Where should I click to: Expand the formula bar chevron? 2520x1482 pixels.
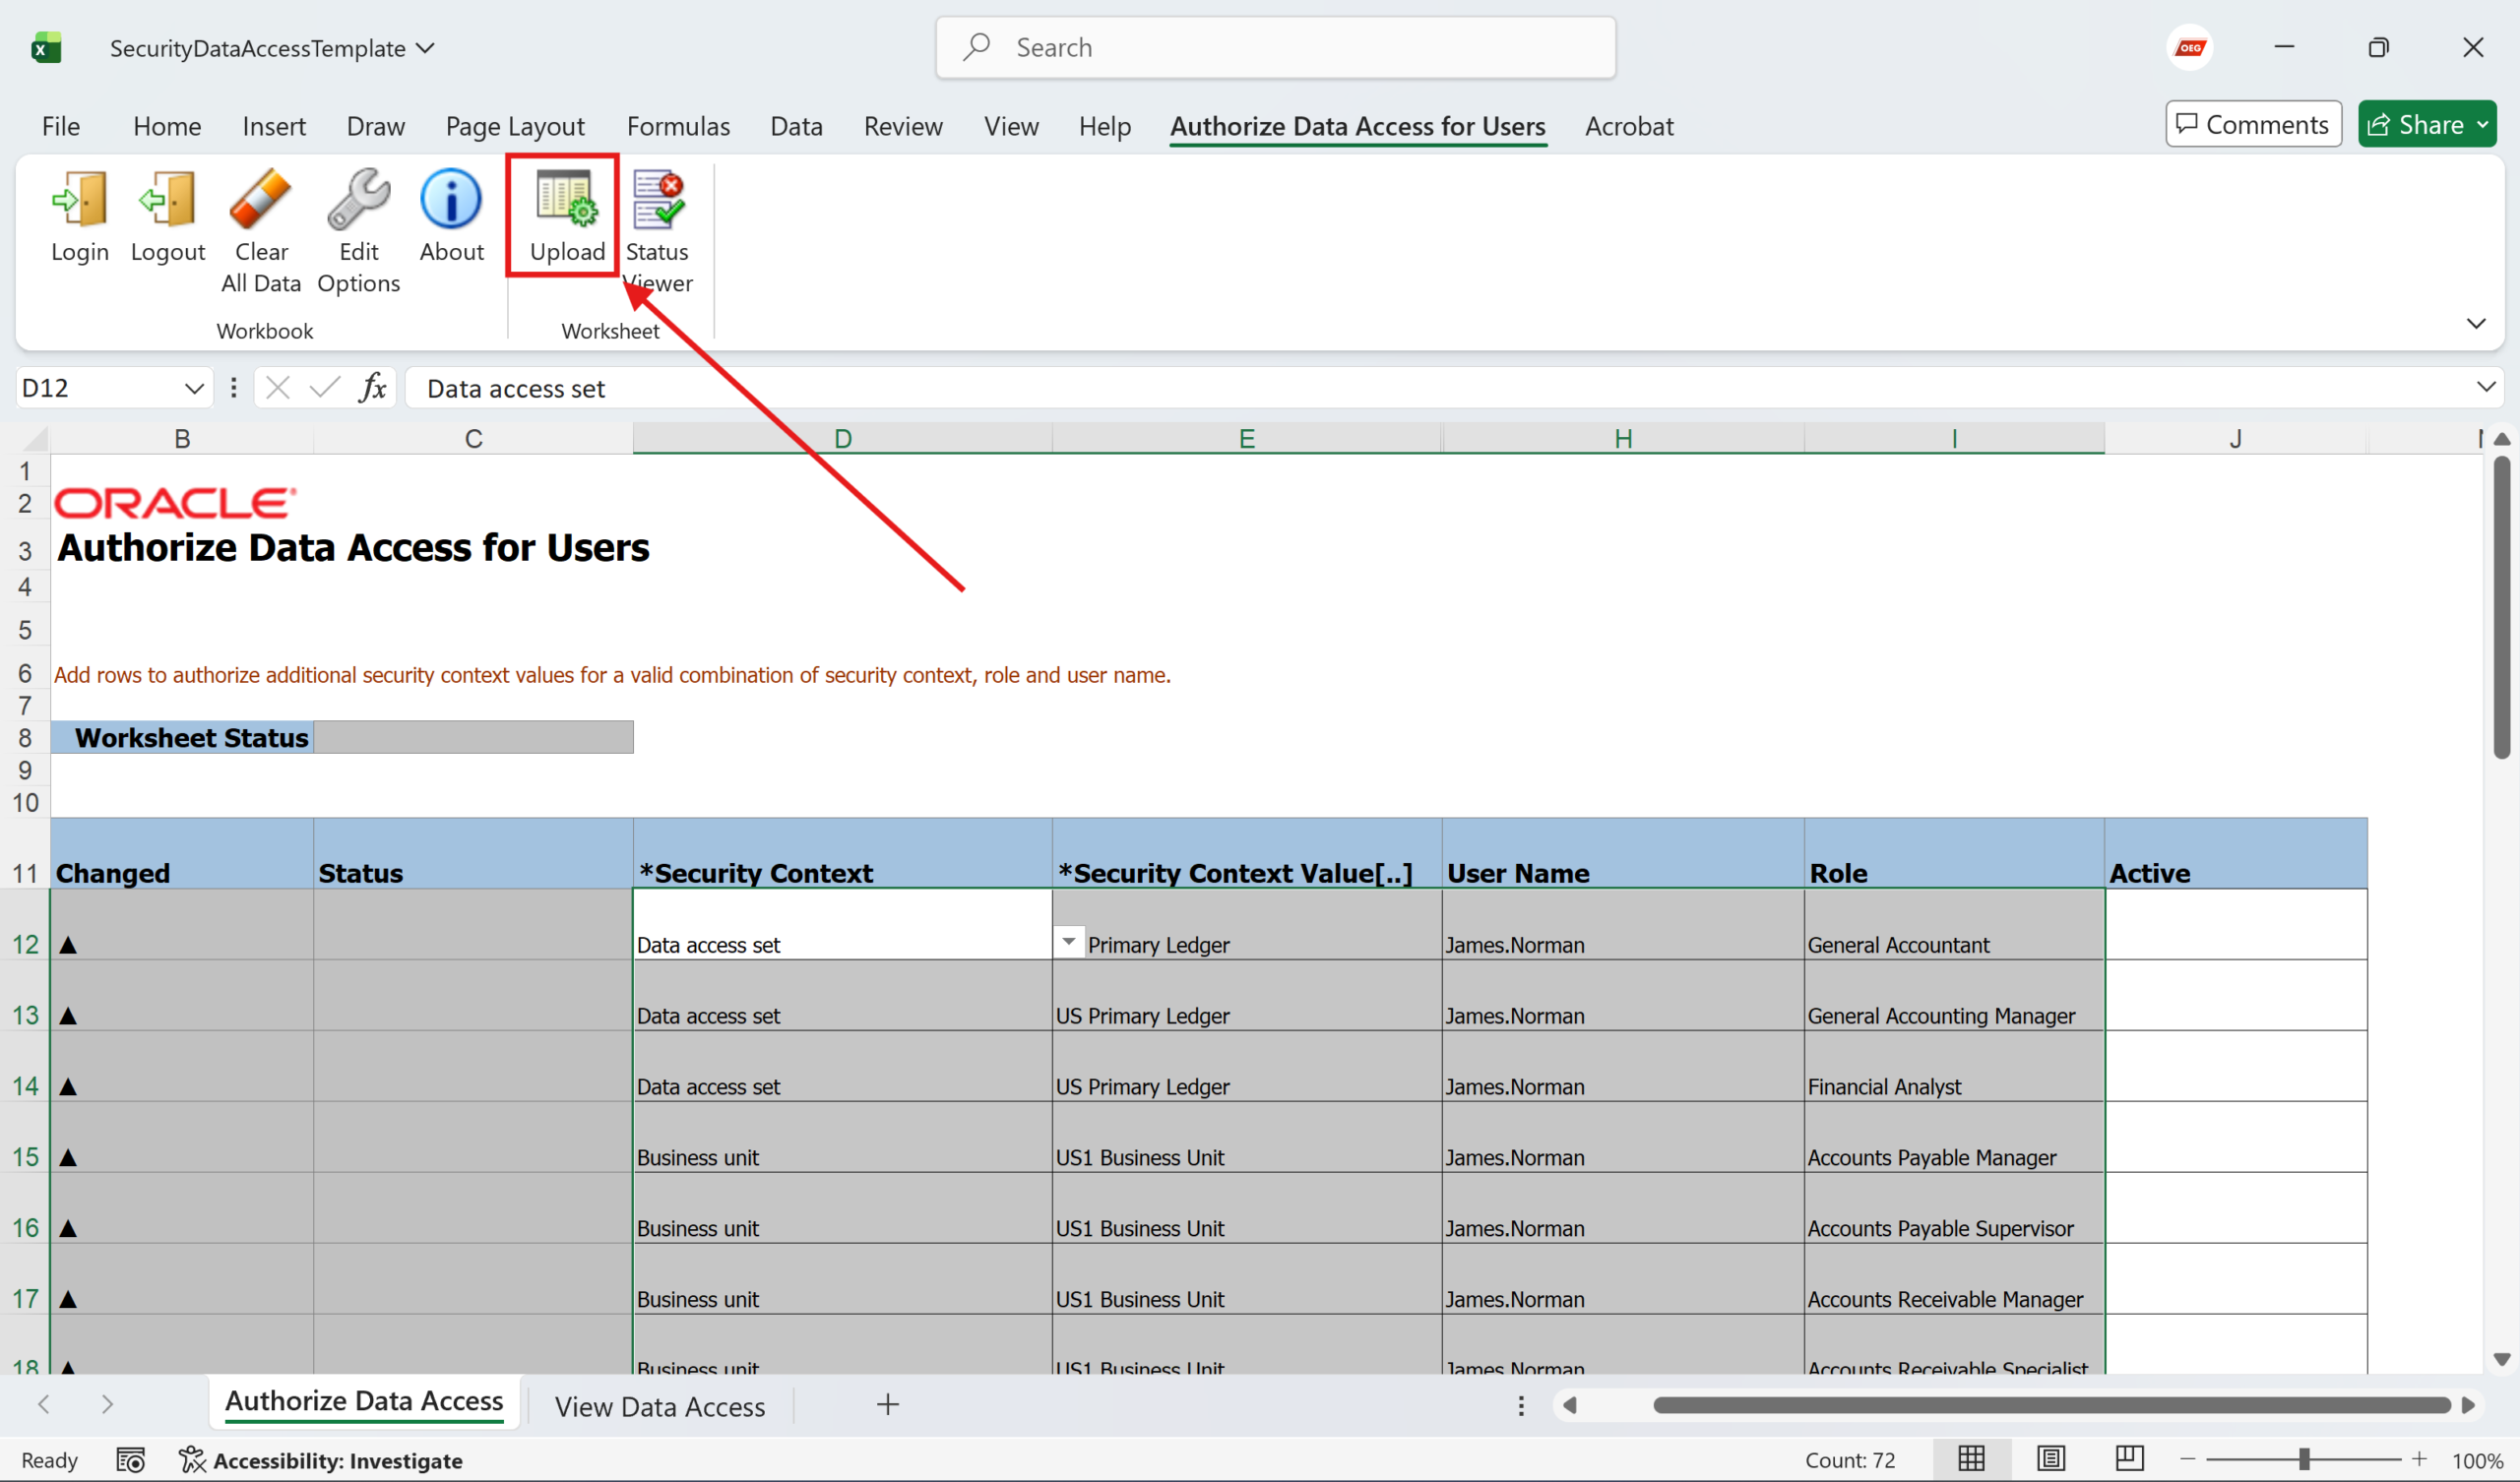point(2486,387)
